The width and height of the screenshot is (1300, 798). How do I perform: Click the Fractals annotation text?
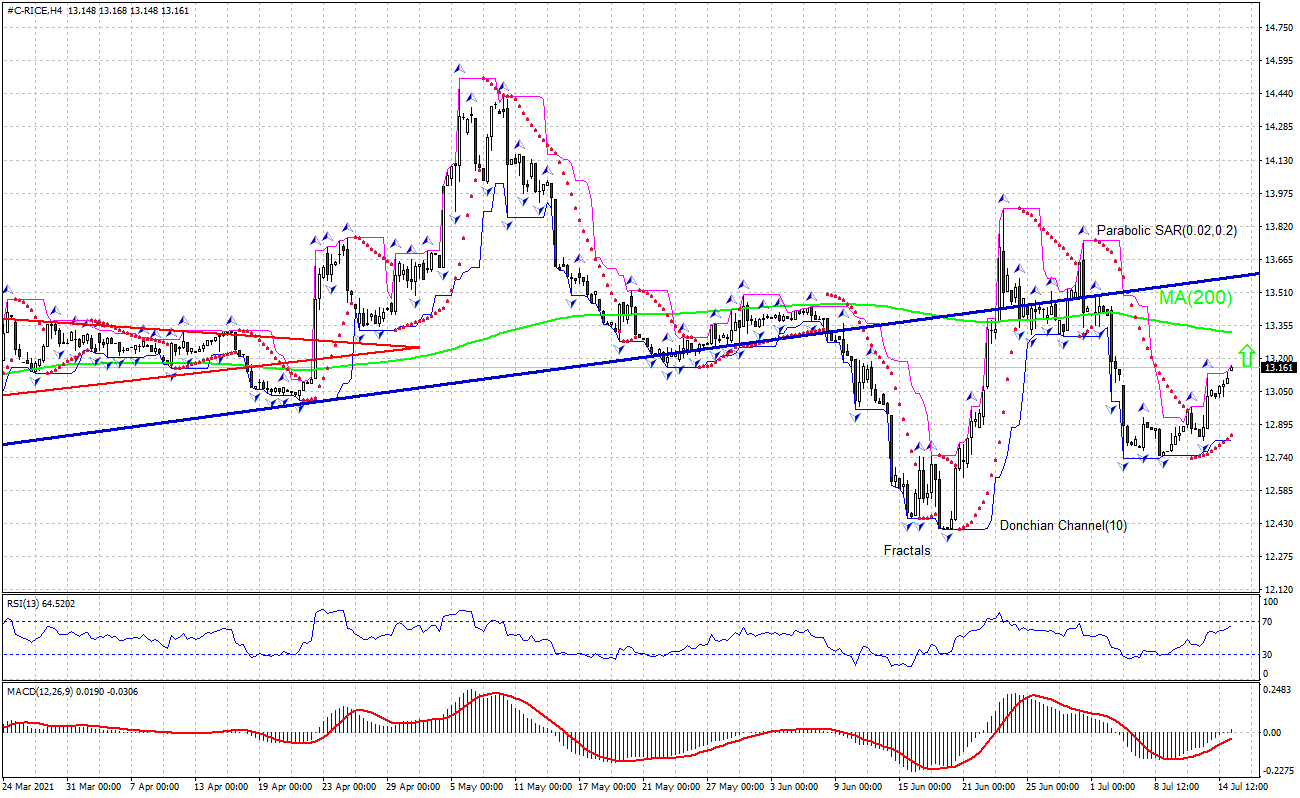(906, 550)
